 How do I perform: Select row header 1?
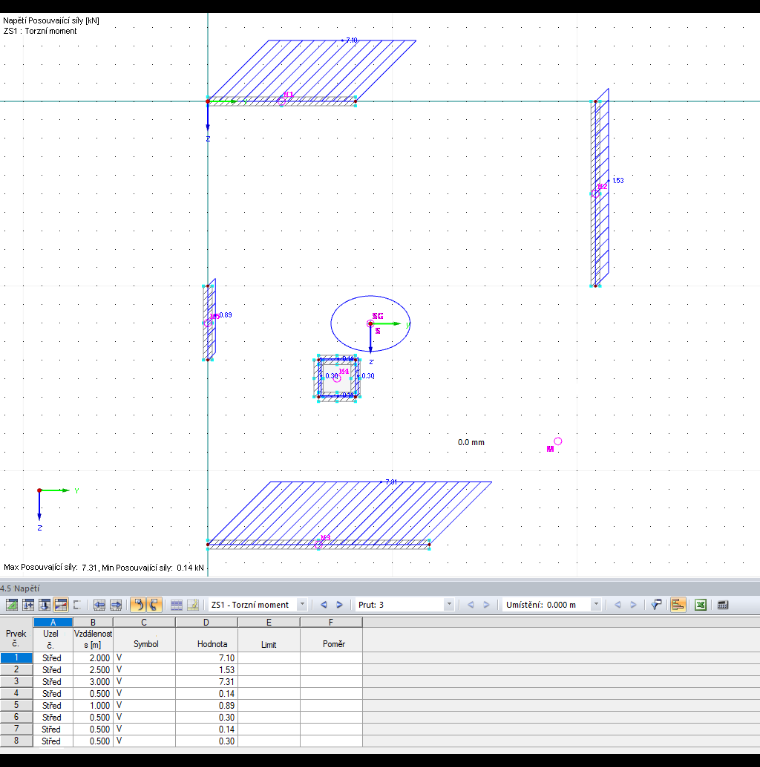[16, 657]
